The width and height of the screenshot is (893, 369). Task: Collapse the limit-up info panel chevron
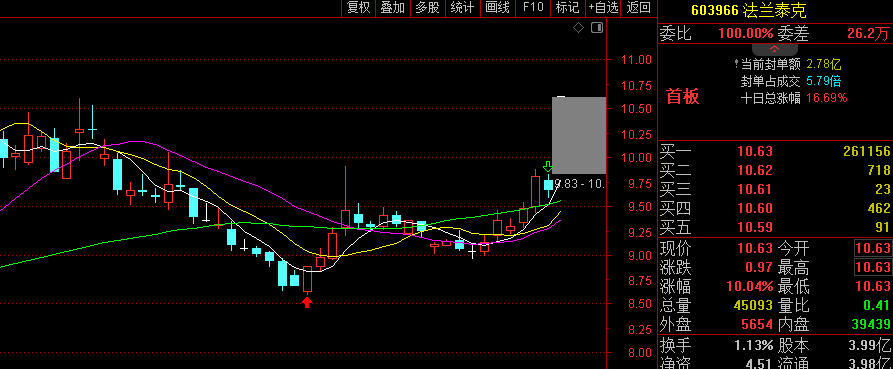click(774, 50)
